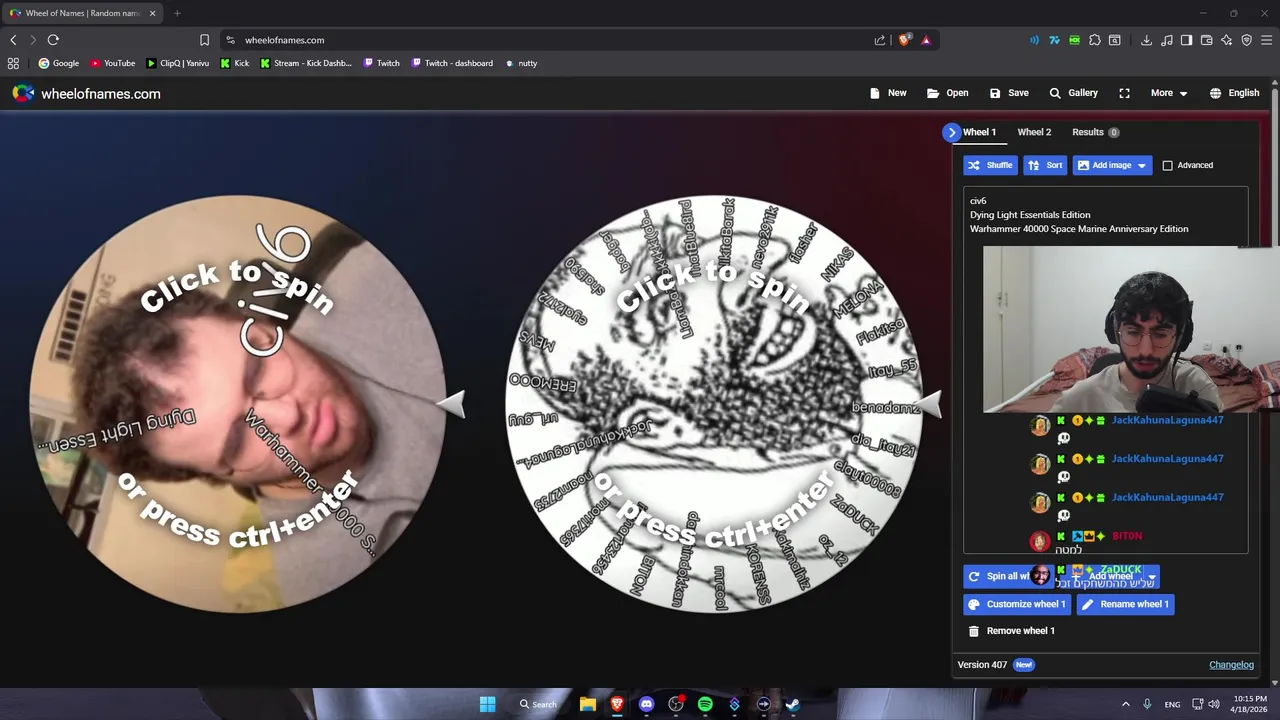
Task: Open the green Kick extension icon
Action: (1074, 40)
